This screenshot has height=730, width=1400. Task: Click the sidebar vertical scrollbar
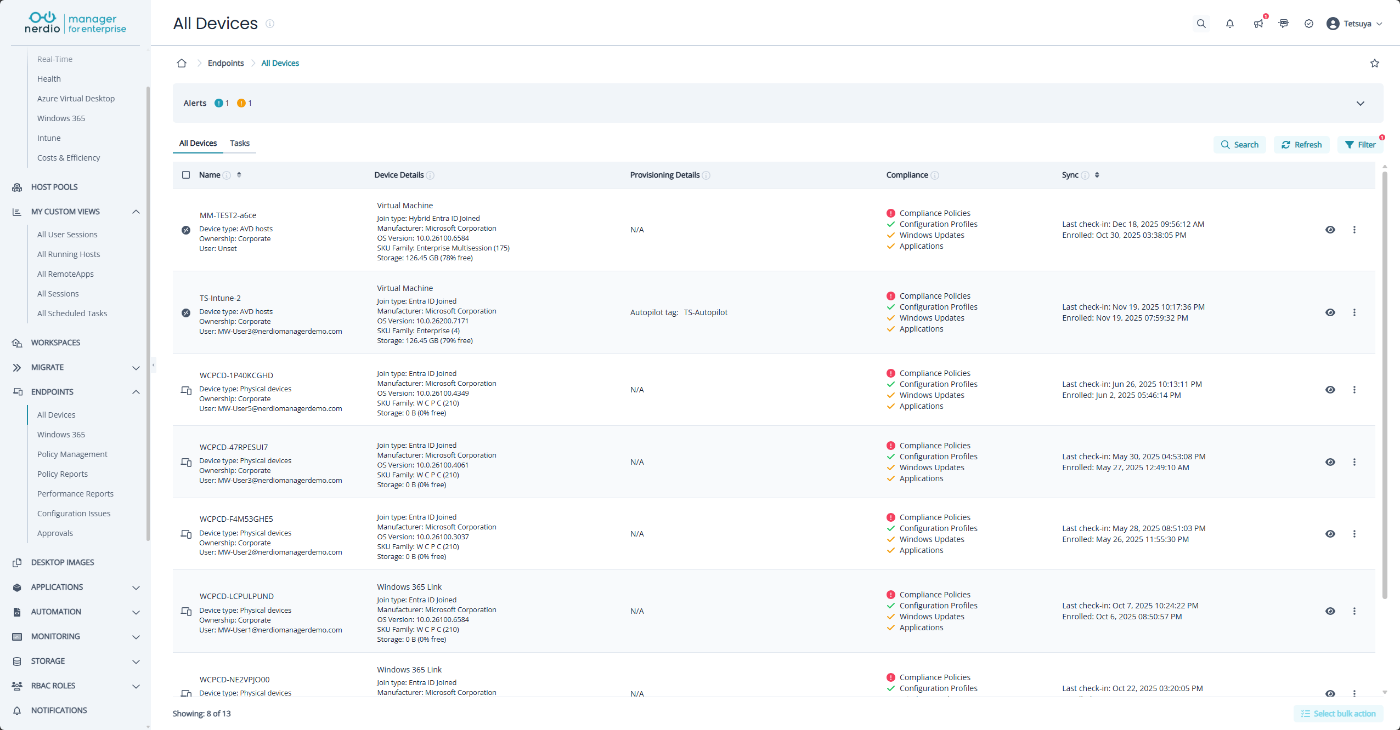pyautogui.click(x=148, y=312)
